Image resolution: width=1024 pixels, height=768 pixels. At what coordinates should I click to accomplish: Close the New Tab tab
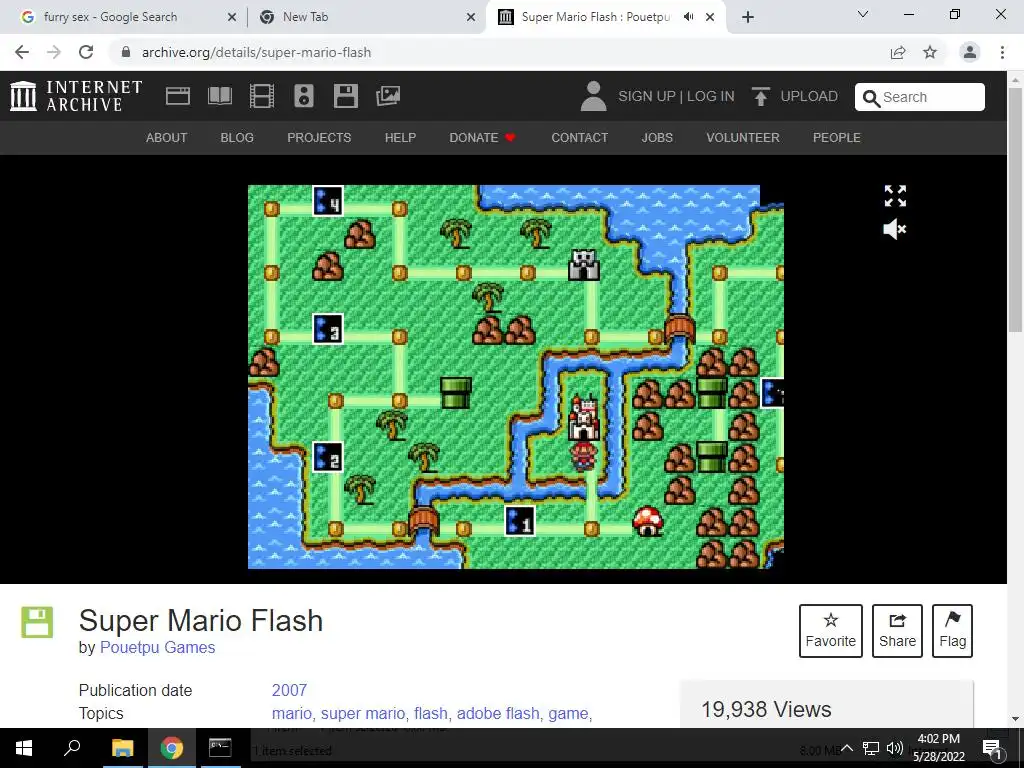471,17
